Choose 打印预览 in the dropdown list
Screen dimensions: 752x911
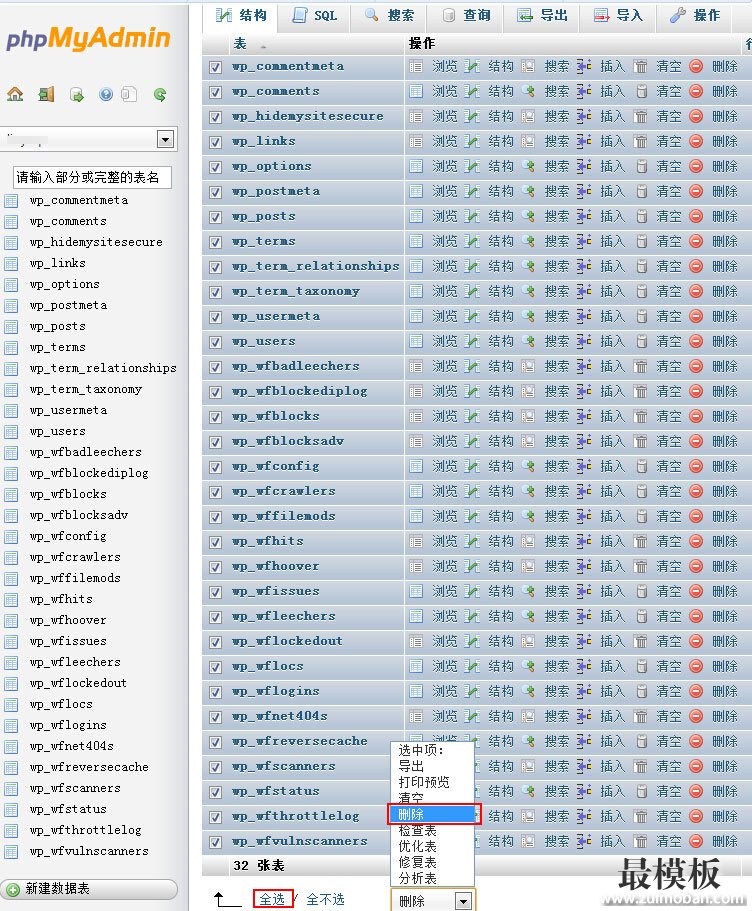(x=433, y=782)
